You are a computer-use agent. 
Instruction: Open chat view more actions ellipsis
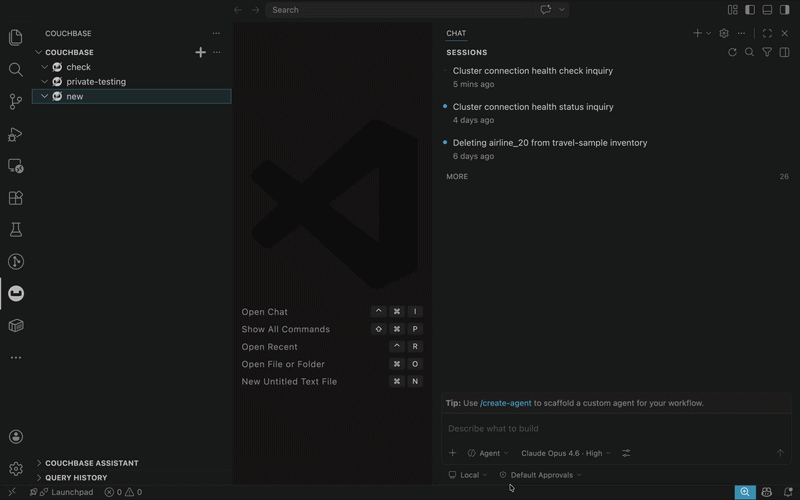[x=741, y=33]
